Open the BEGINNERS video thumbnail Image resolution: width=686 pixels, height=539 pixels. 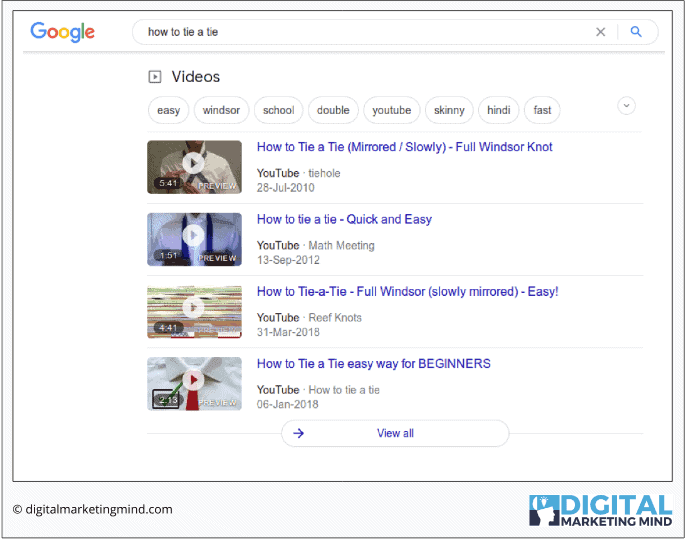(x=194, y=382)
